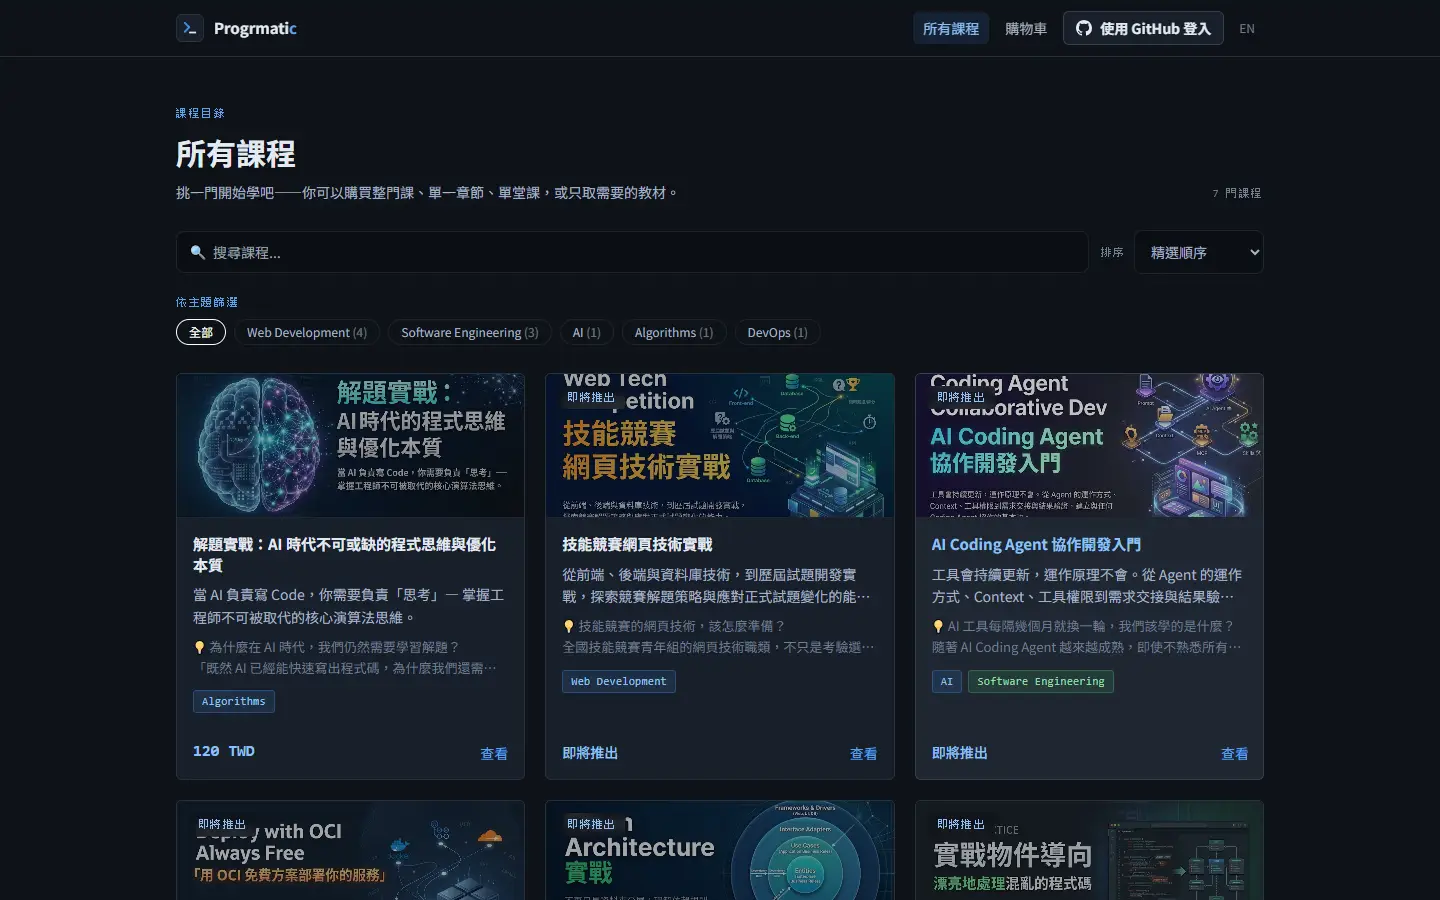Focus the 搜尋課程 search field

[x=632, y=252]
